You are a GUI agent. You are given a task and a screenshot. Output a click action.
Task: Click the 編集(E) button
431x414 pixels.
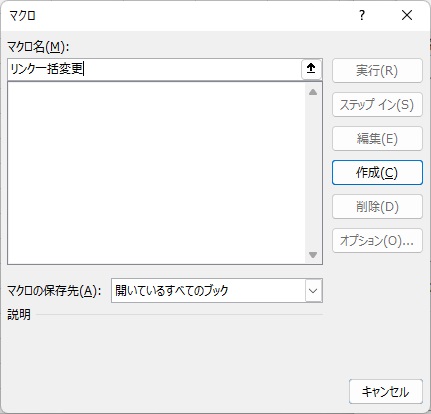tap(377, 139)
